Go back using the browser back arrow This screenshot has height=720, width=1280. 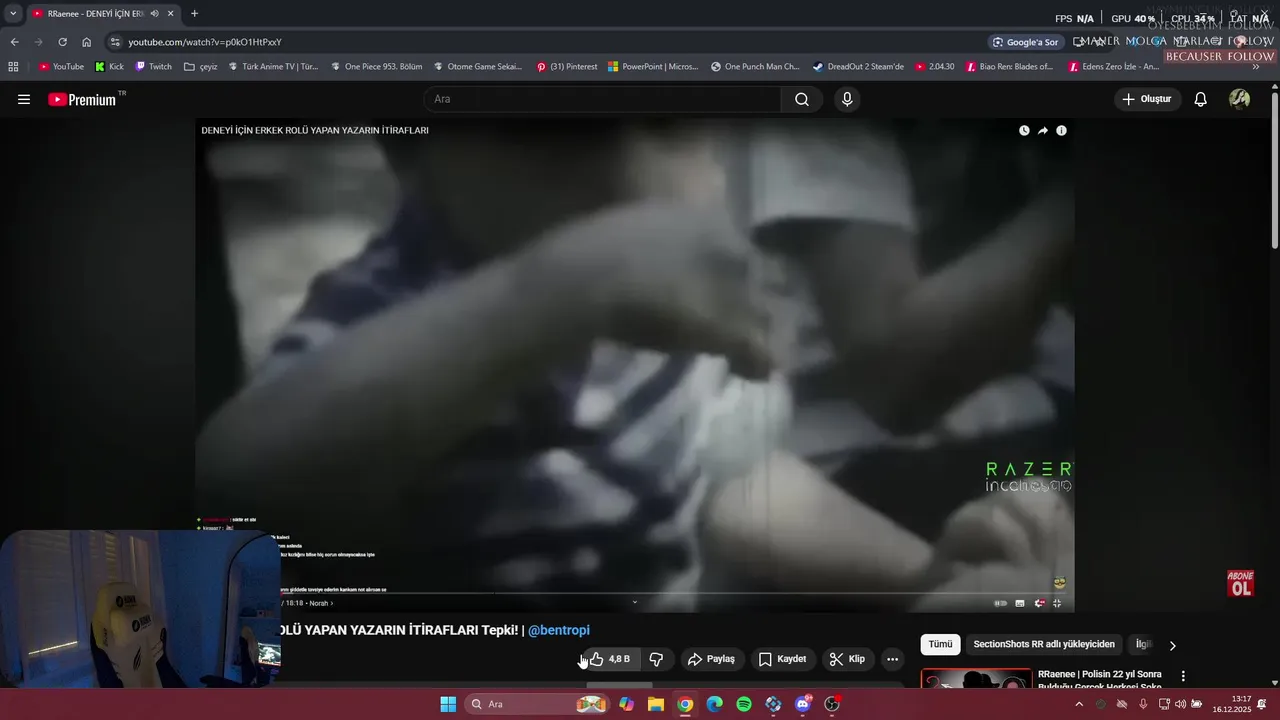(x=14, y=42)
